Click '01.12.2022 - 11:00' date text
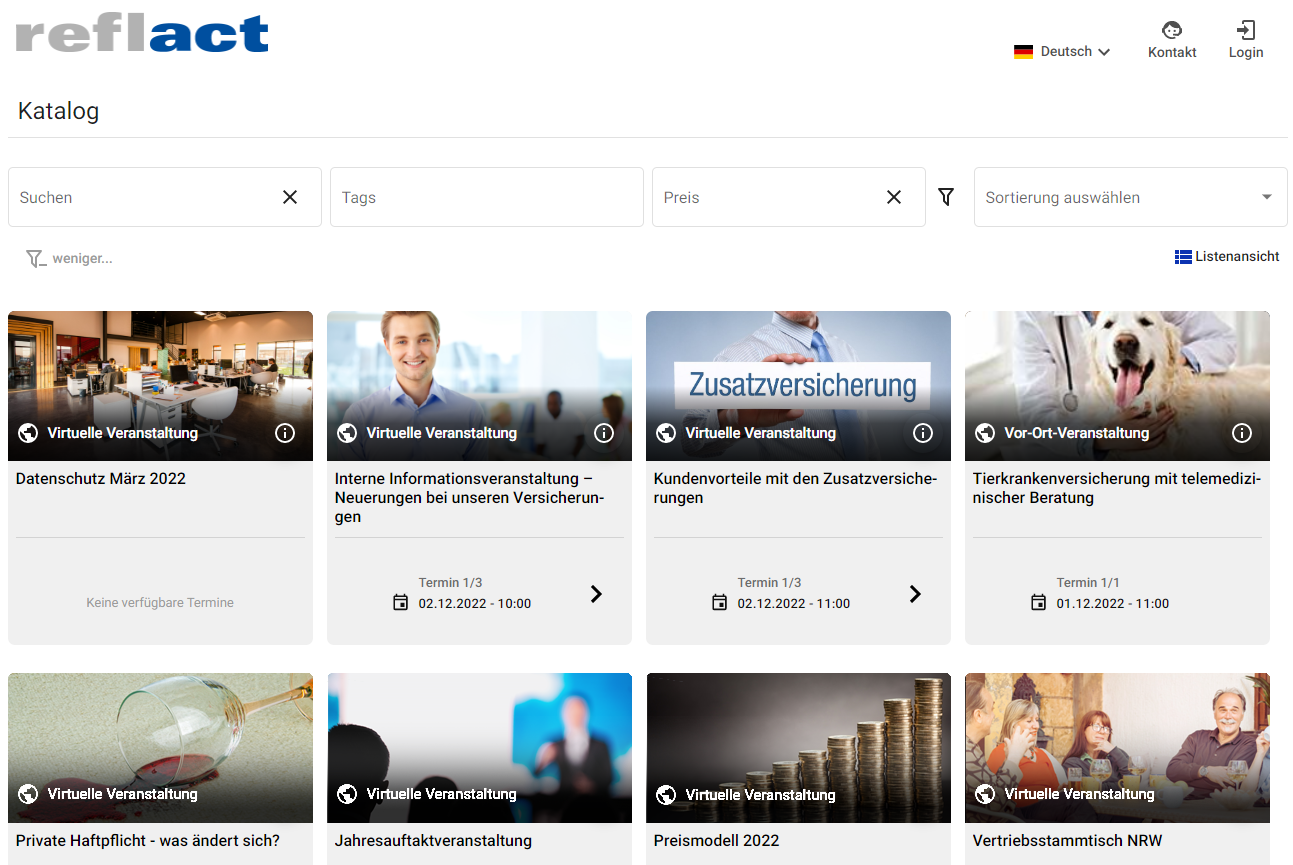 pos(1113,604)
